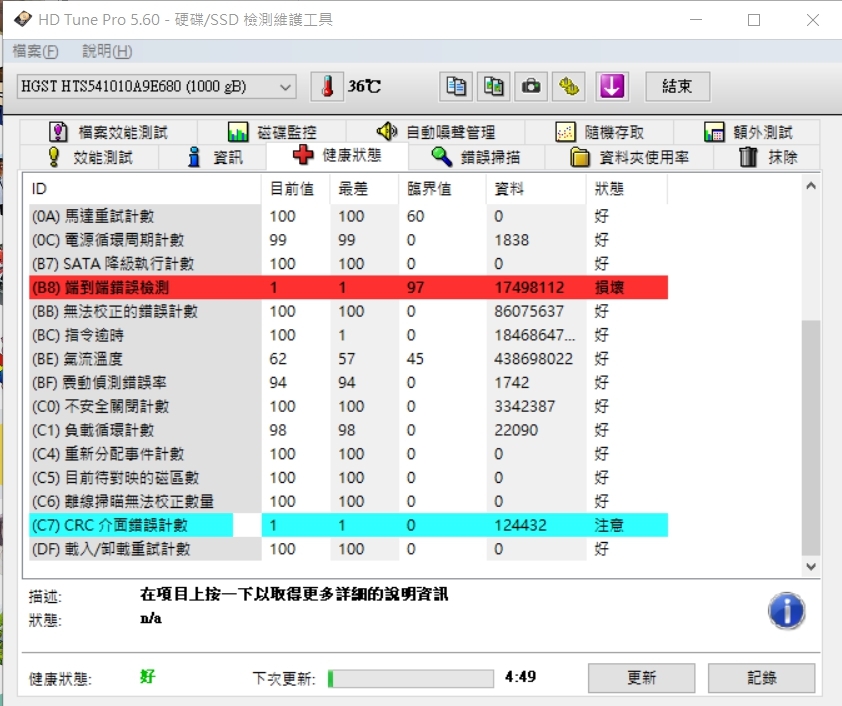
Task: Click the copy screenshot to clipboard icon
Action: (x=493, y=86)
